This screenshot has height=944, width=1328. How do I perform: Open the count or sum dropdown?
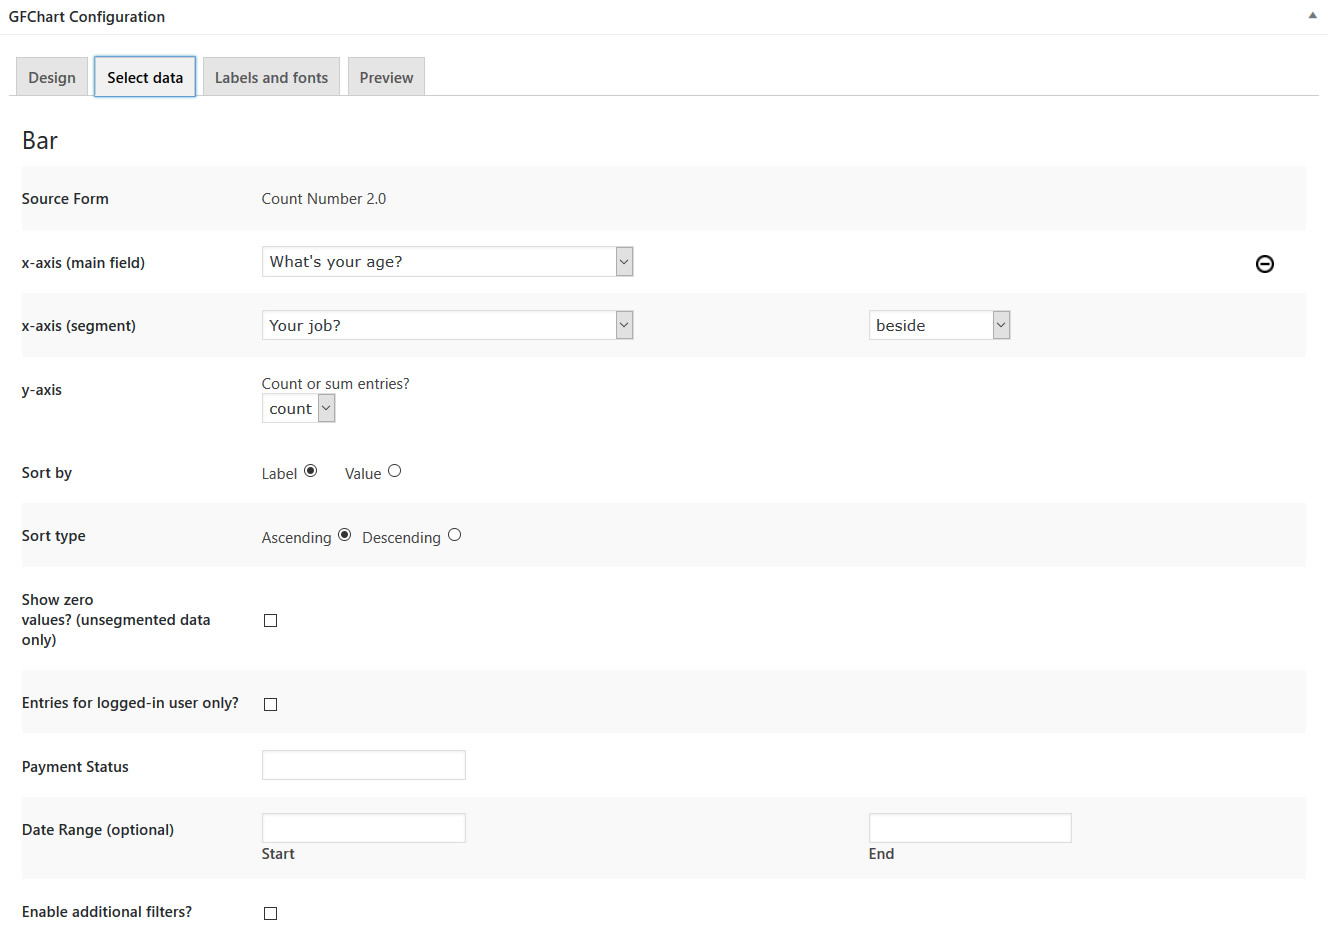[298, 409]
